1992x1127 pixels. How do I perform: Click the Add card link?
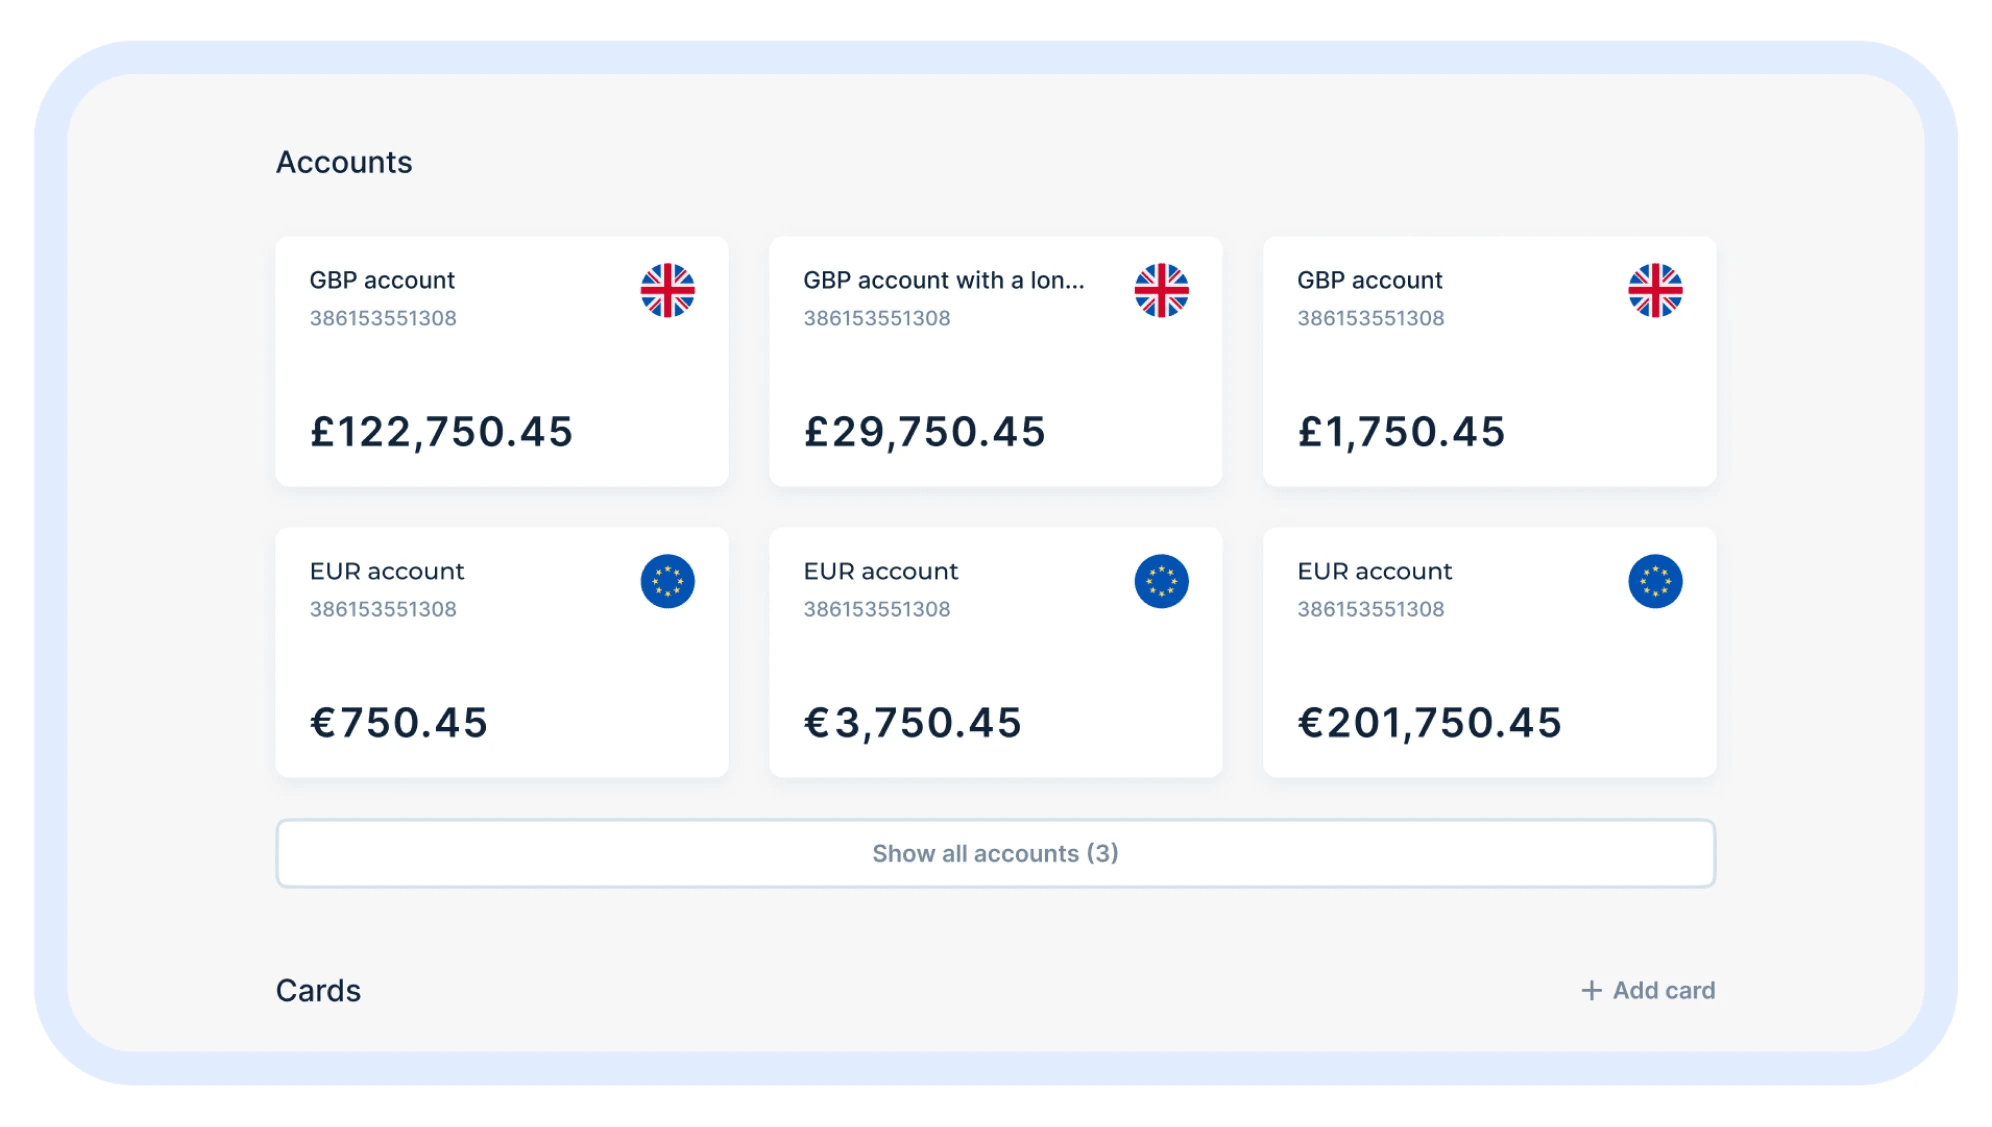tap(1648, 990)
